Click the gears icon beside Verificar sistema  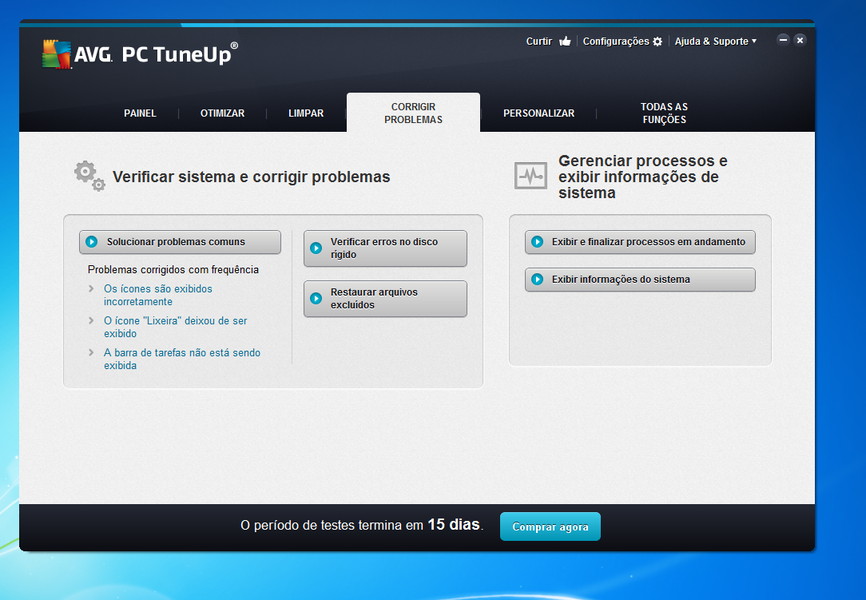89,176
